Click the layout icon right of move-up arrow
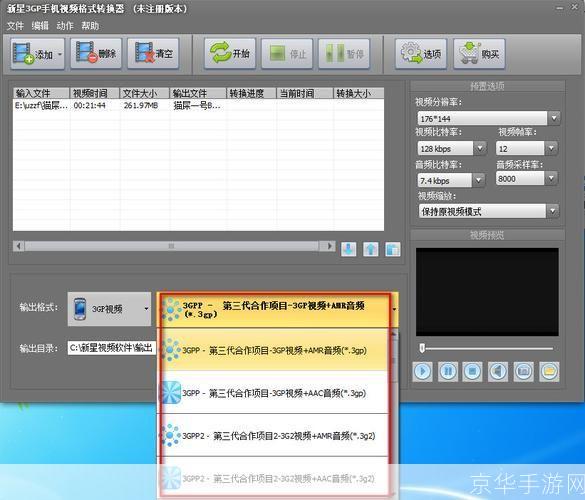 tap(392, 249)
